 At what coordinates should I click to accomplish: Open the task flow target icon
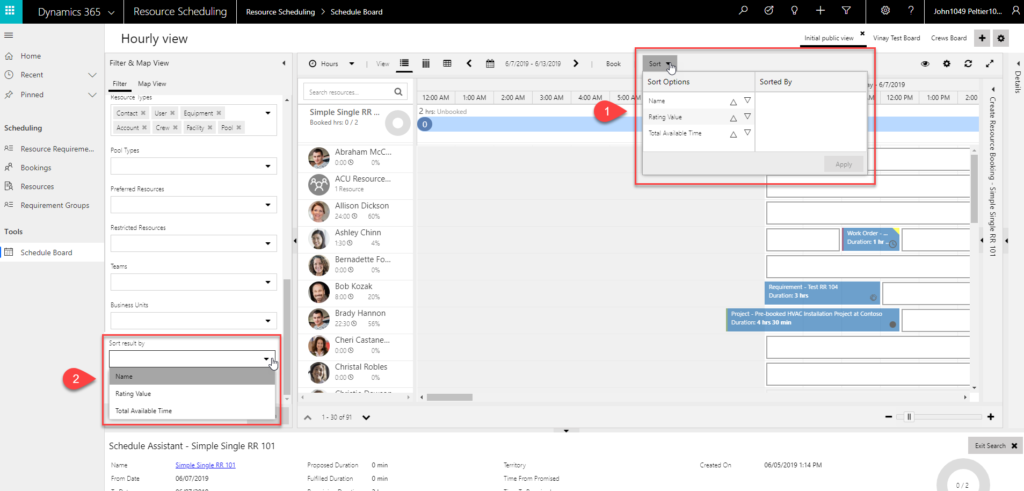[769, 10]
